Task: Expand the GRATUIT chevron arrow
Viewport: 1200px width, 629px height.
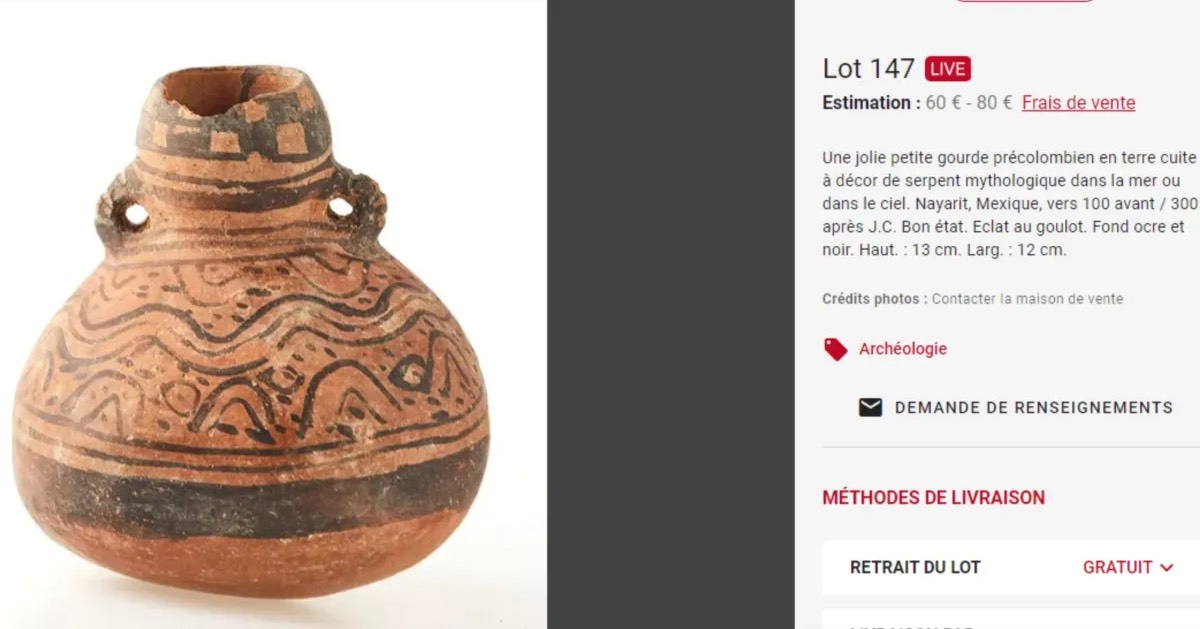Action: (1166, 567)
